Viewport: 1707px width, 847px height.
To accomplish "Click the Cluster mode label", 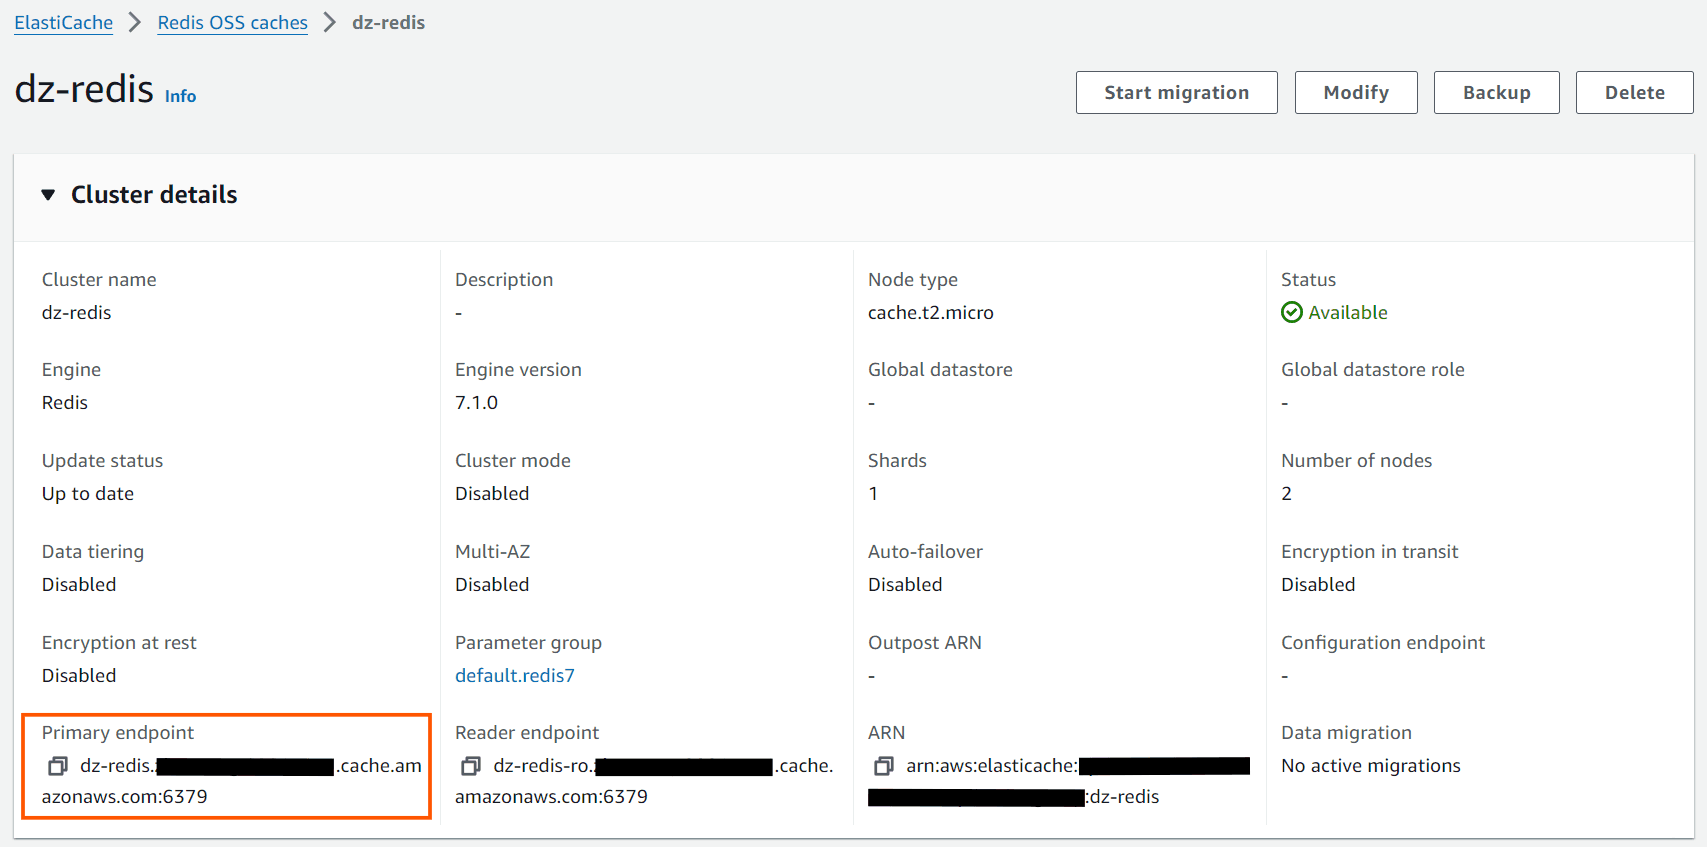I will click(513, 460).
